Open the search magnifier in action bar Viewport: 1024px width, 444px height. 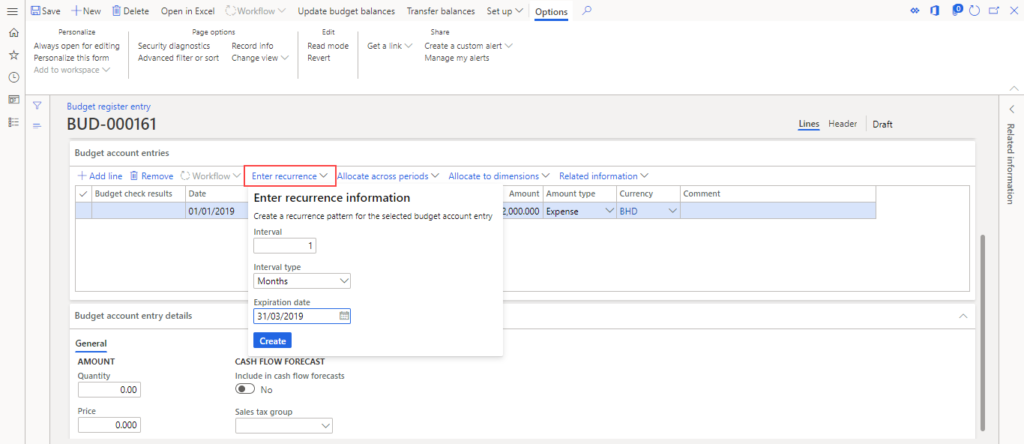pos(587,11)
